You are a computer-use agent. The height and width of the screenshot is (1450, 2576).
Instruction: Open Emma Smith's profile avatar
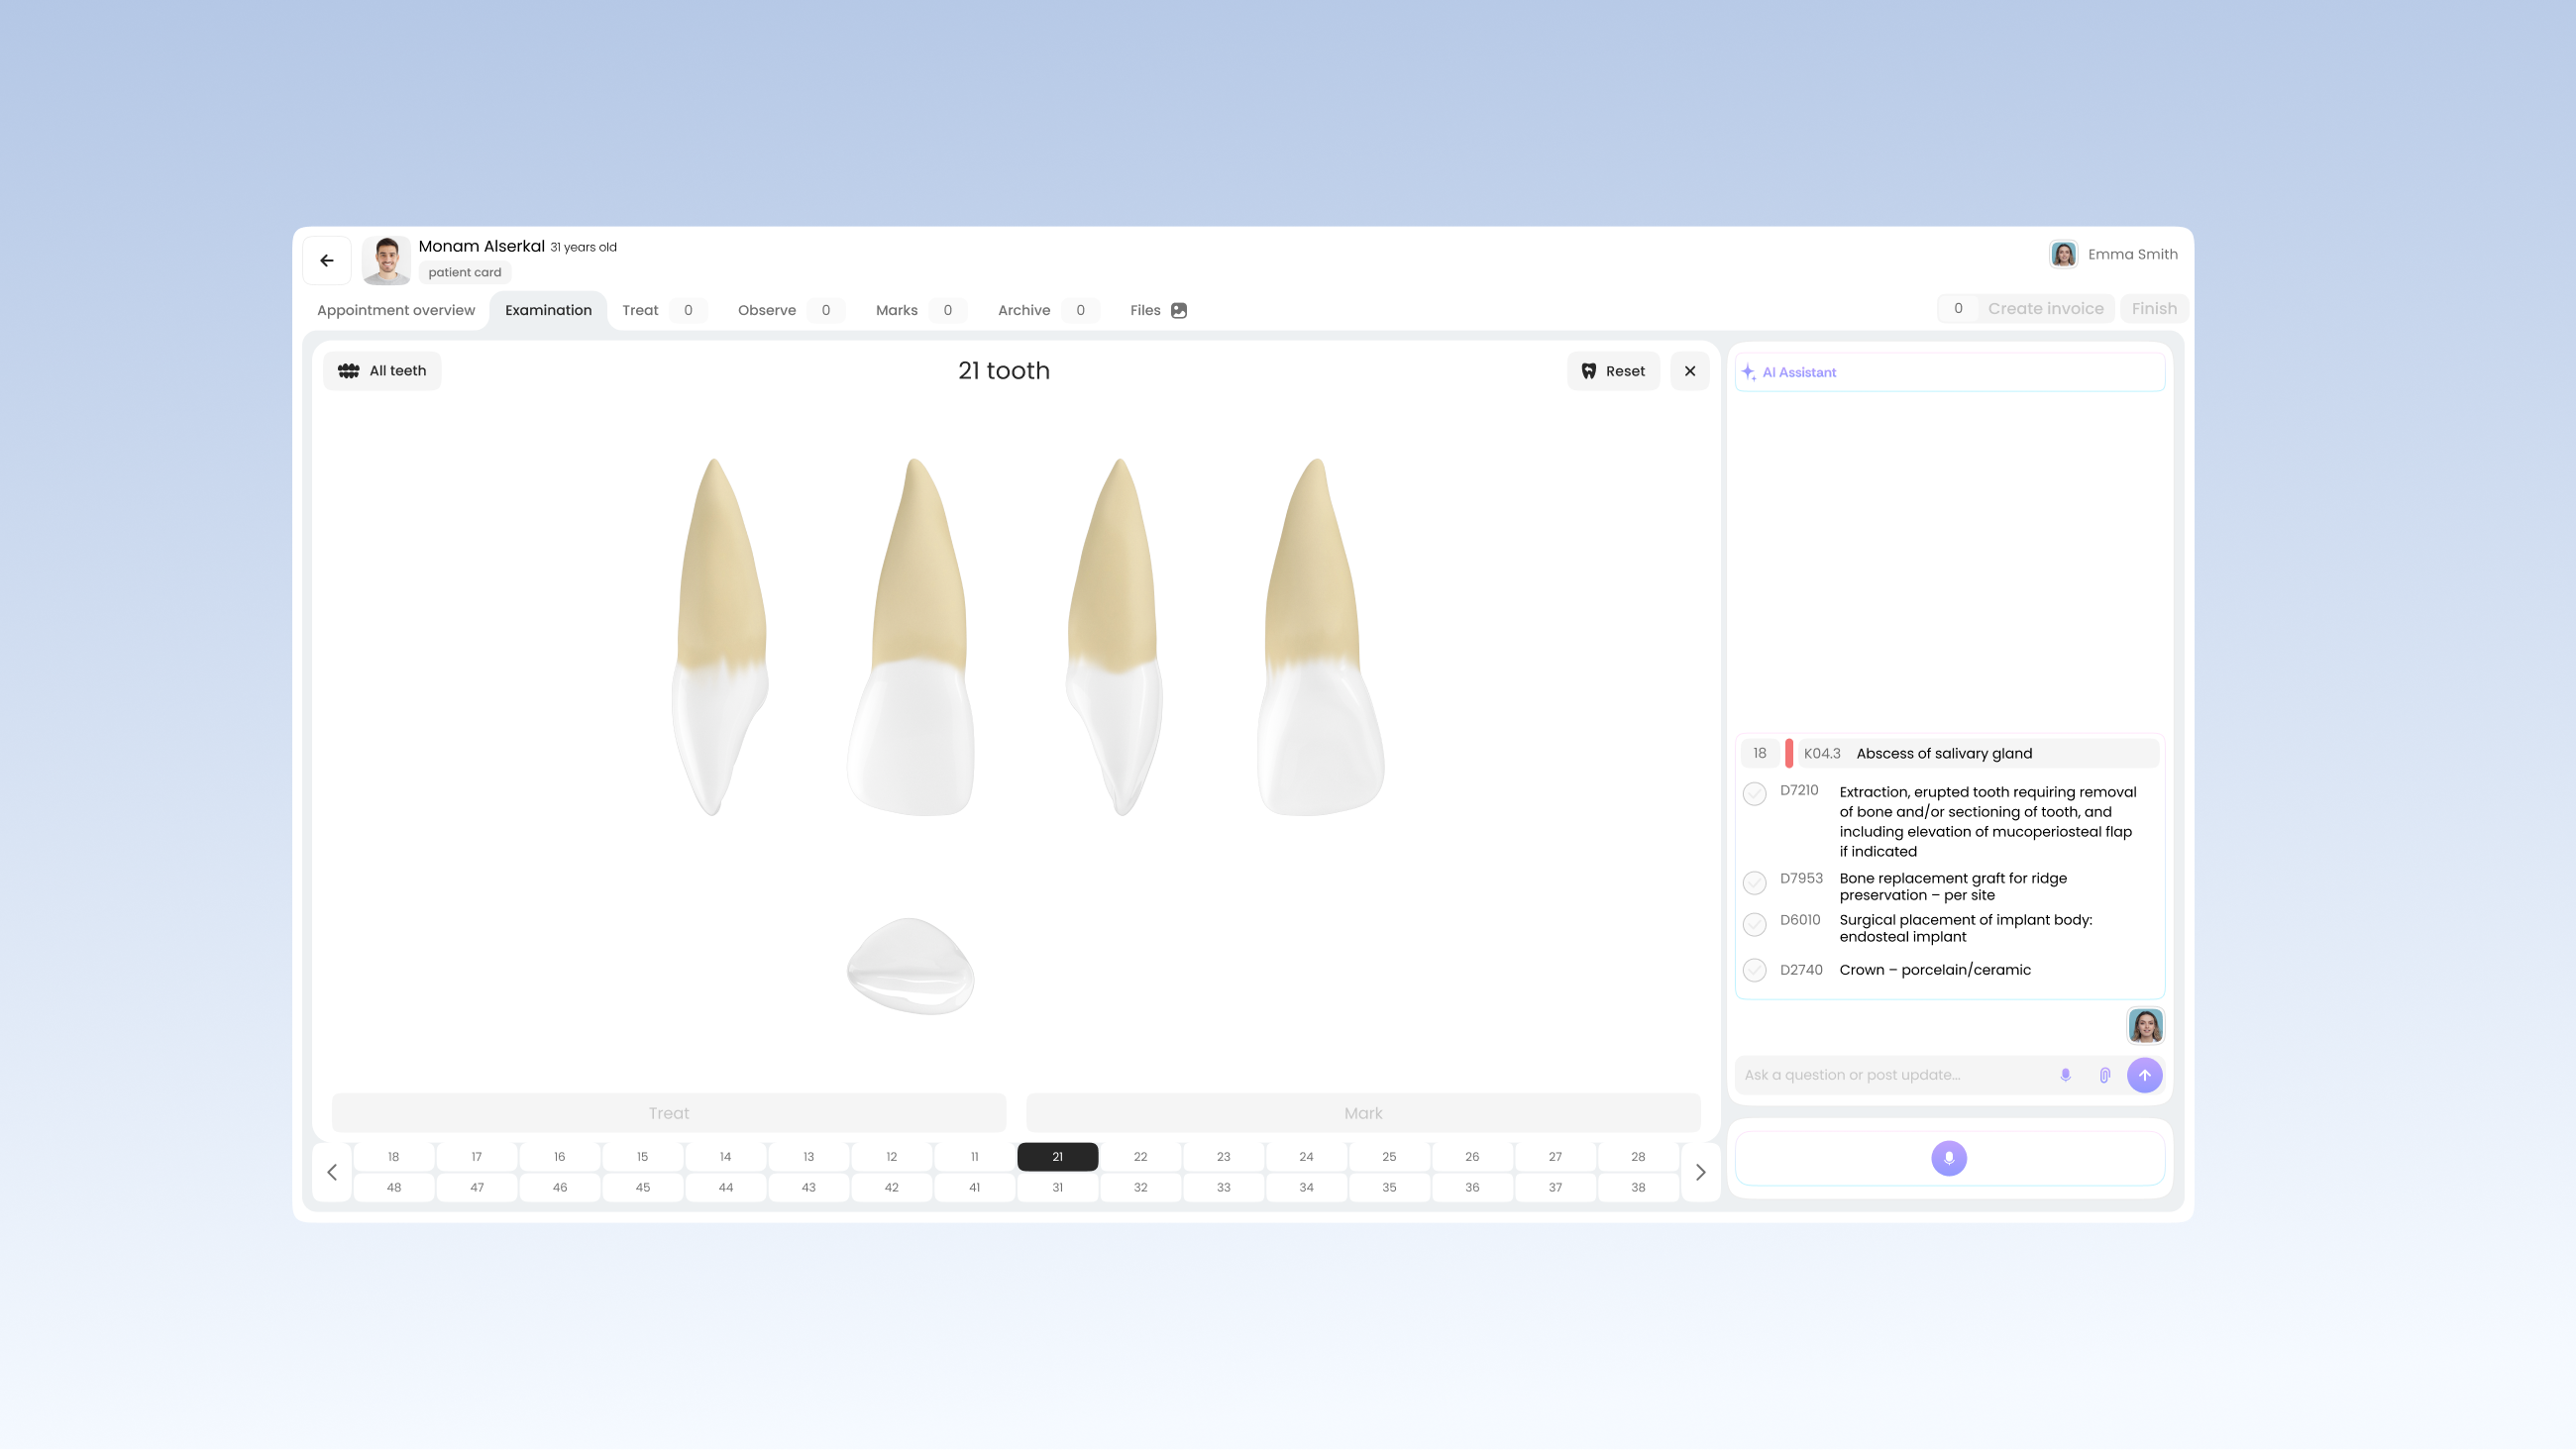tap(2063, 254)
